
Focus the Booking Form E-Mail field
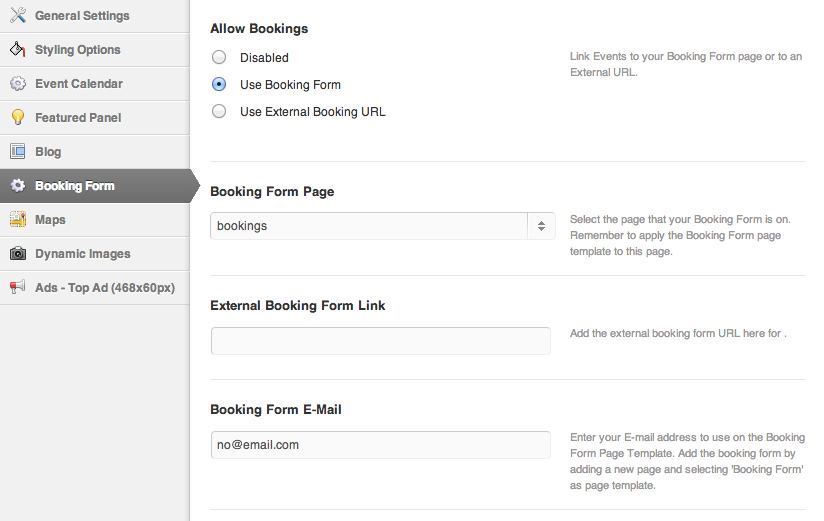click(x=380, y=445)
